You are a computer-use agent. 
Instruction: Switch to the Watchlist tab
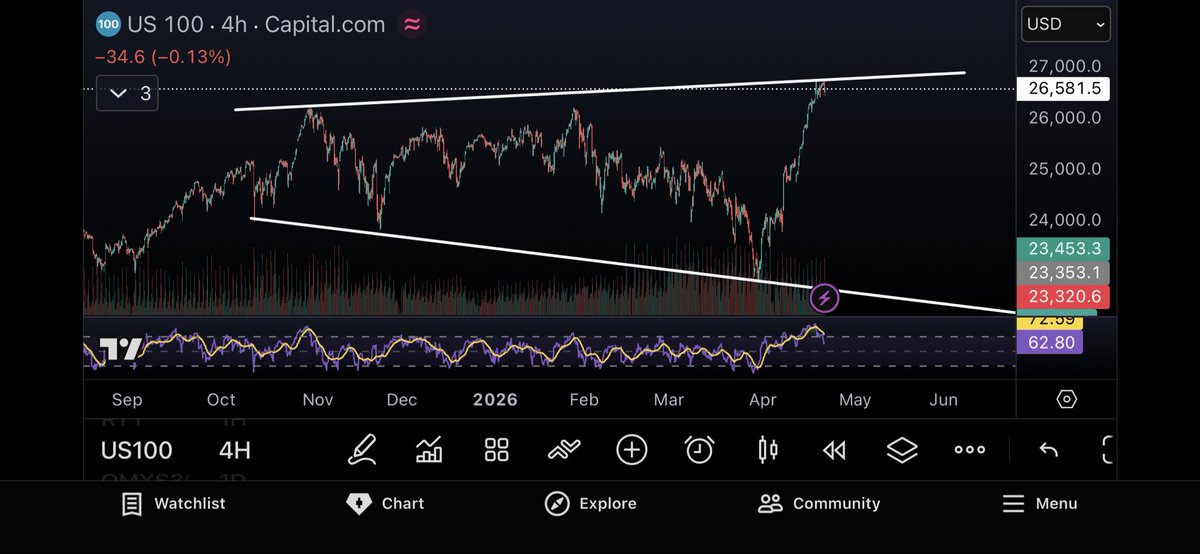click(173, 504)
